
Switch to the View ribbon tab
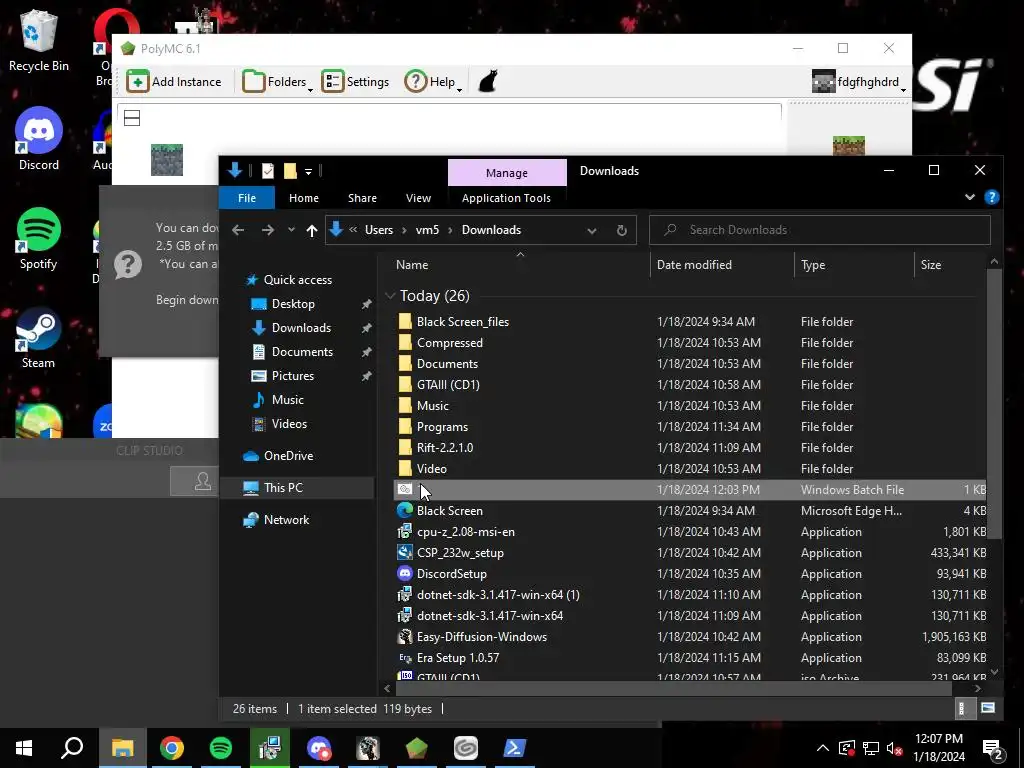click(418, 198)
